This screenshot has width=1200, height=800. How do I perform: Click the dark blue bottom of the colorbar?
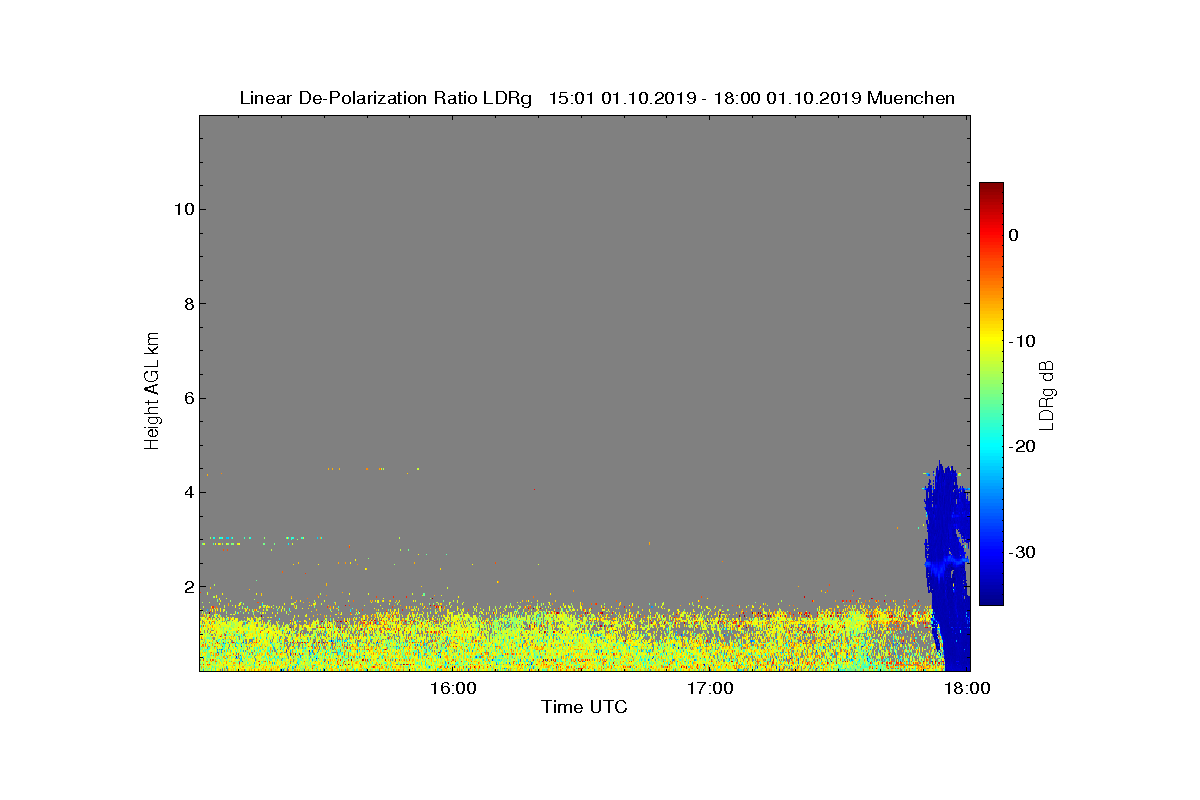point(991,597)
